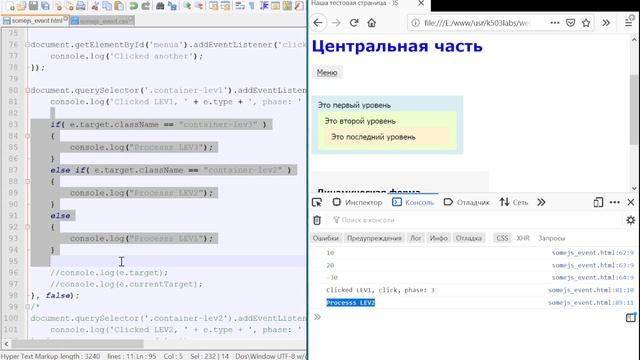Click the Zoom Out magnifier icon
Viewport: 640px width, 360px height.
tap(199, 6)
